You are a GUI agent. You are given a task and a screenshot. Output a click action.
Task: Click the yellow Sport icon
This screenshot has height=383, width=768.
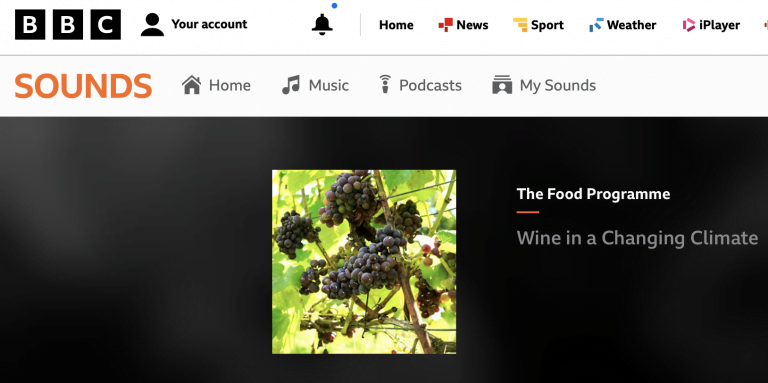(520, 24)
